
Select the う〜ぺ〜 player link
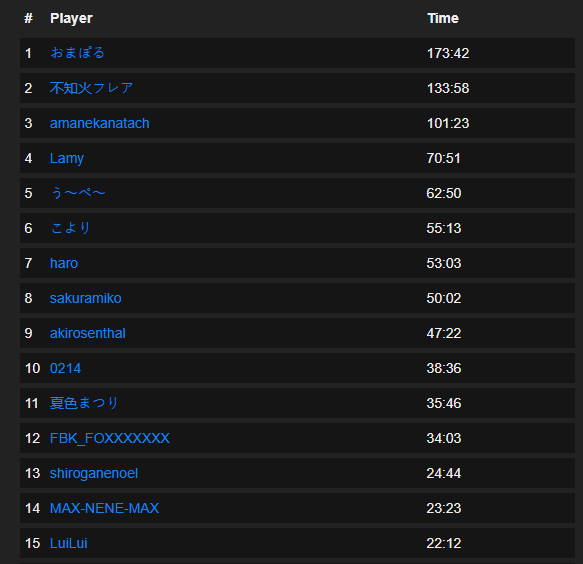pyautogui.click(x=78, y=193)
